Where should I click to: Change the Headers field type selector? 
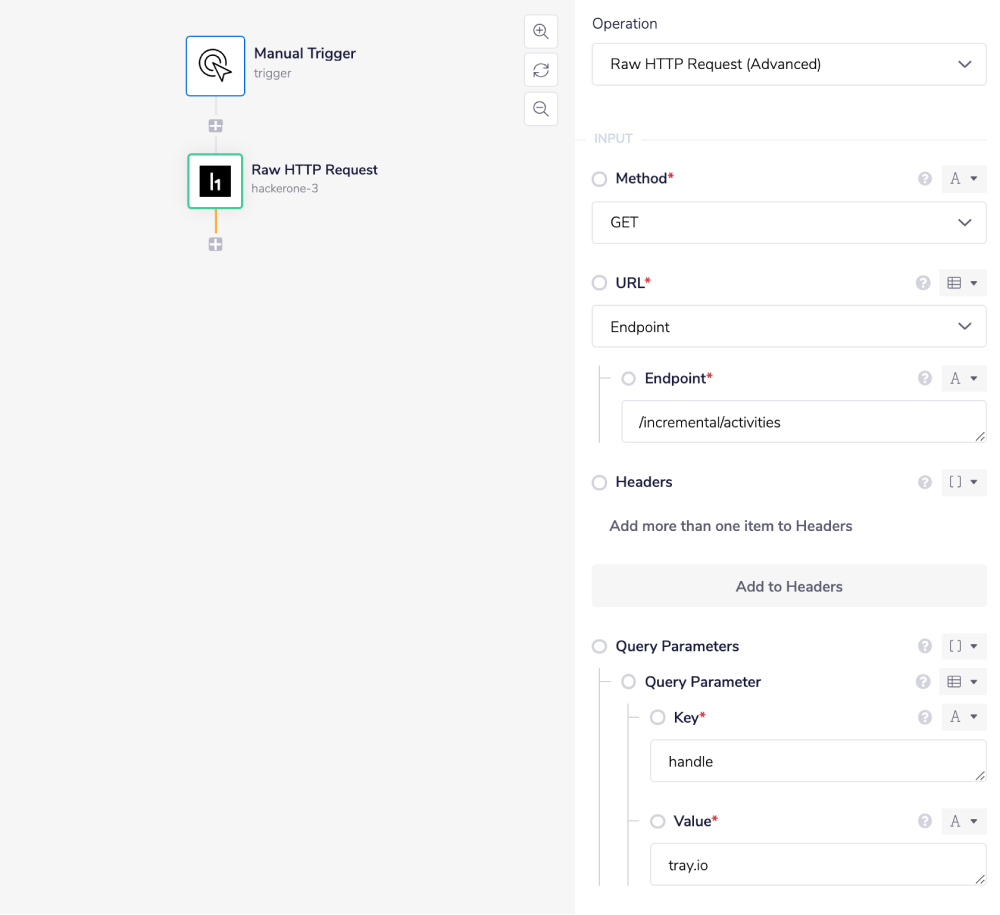click(x=963, y=482)
